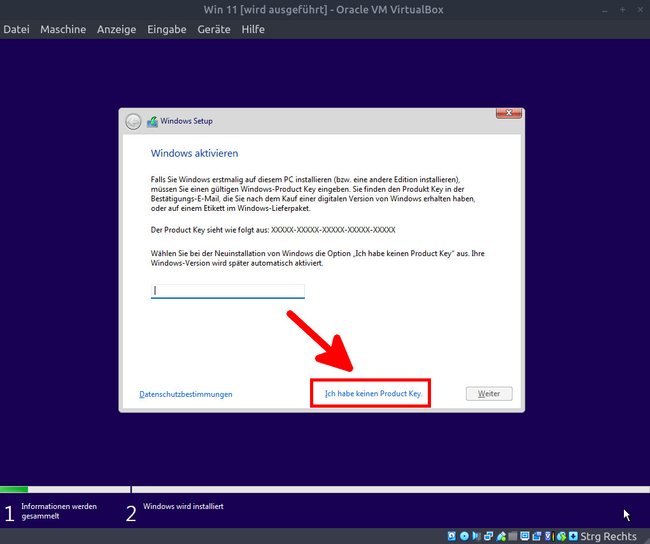Viewport: 650px width, 544px height.
Task: Click the recording status icon
Action: 536,536
